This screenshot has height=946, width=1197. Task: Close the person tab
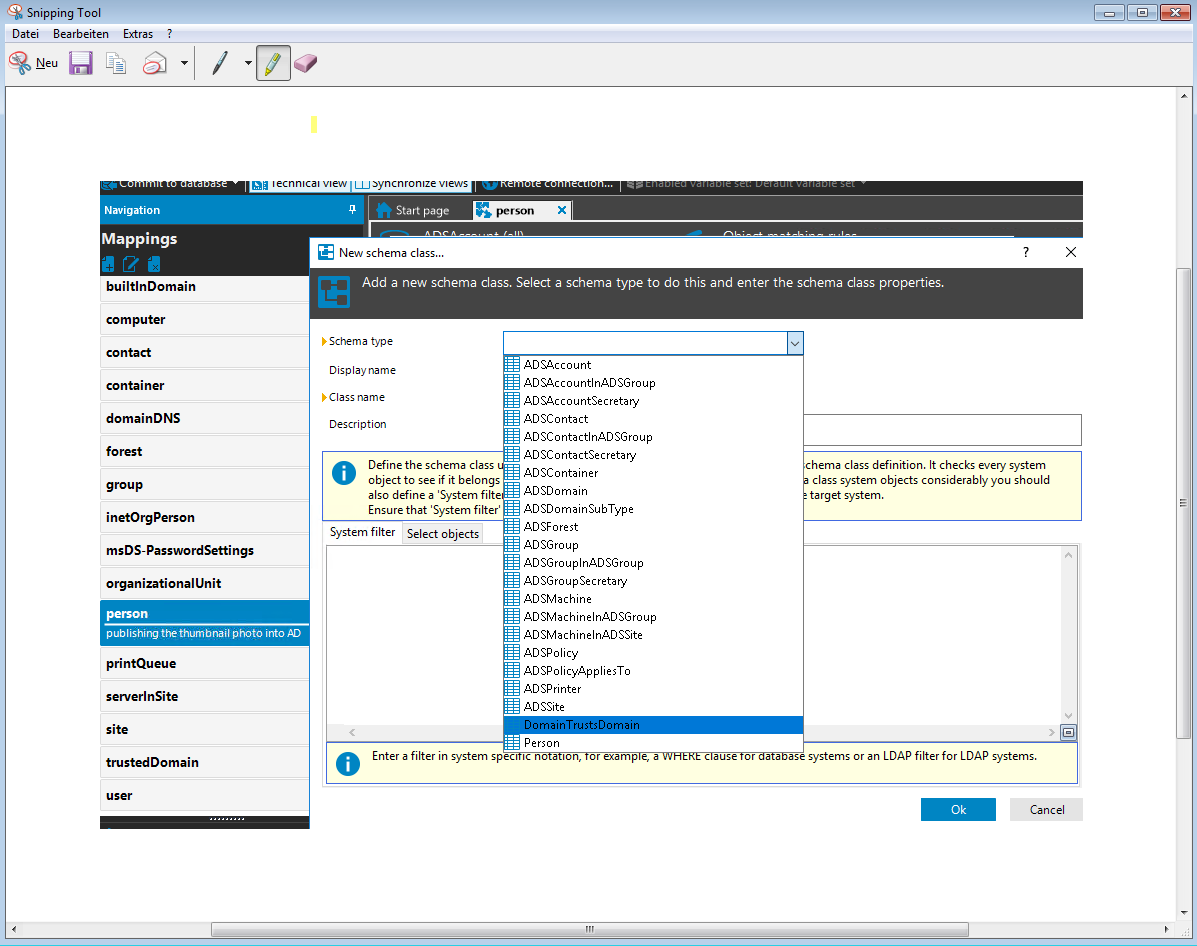point(562,210)
